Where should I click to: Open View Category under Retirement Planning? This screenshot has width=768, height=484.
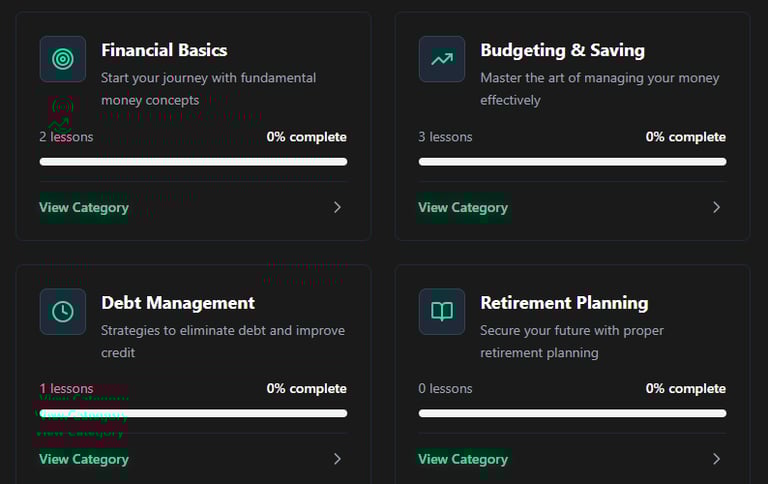463,459
